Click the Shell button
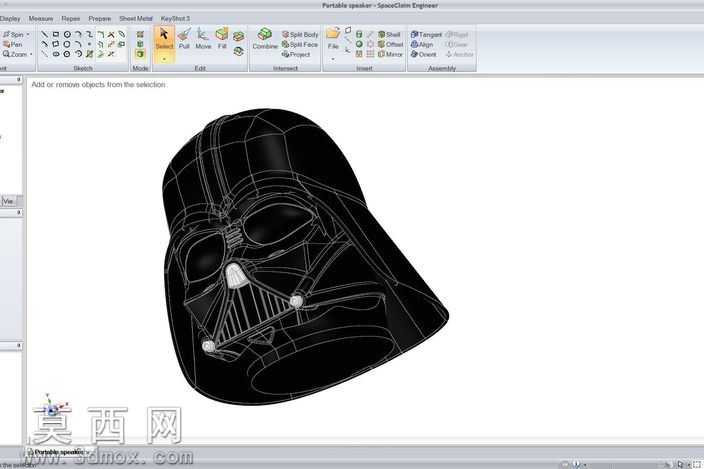 [389, 34]
